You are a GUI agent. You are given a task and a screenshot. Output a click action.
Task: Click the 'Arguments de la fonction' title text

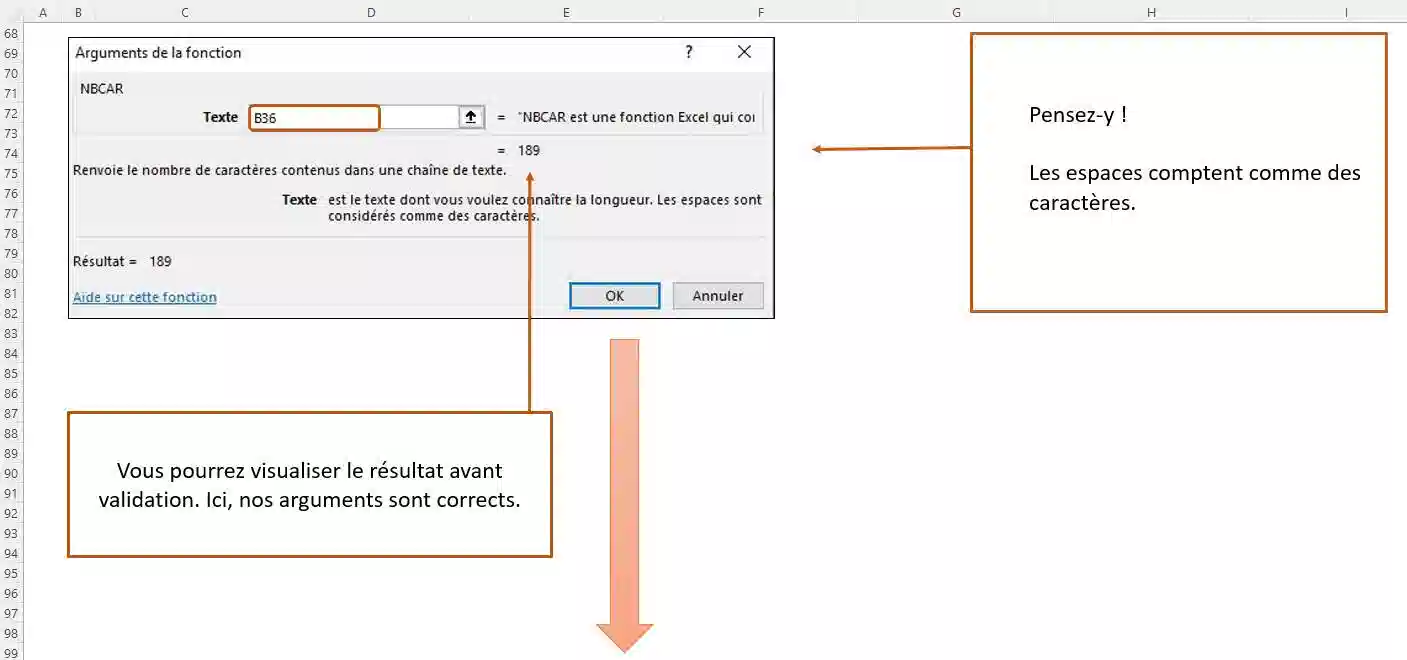(158, 53)
